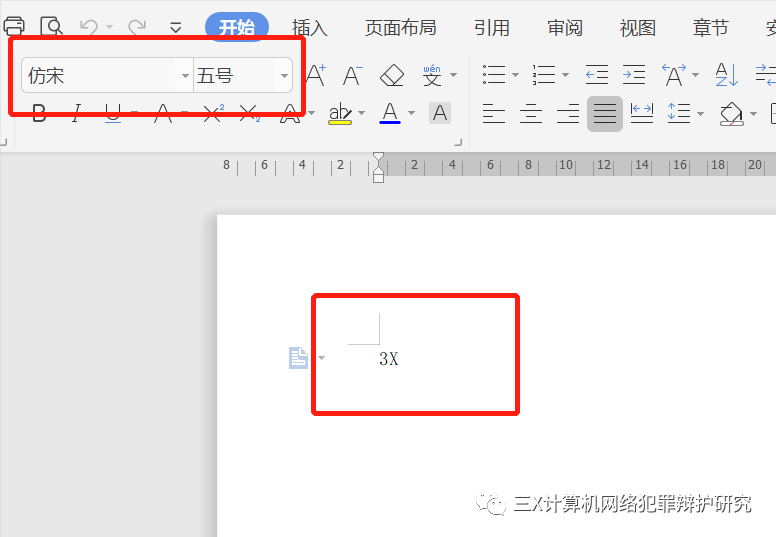Expand the paragraph layout icon arrow

tap(322, 358)
